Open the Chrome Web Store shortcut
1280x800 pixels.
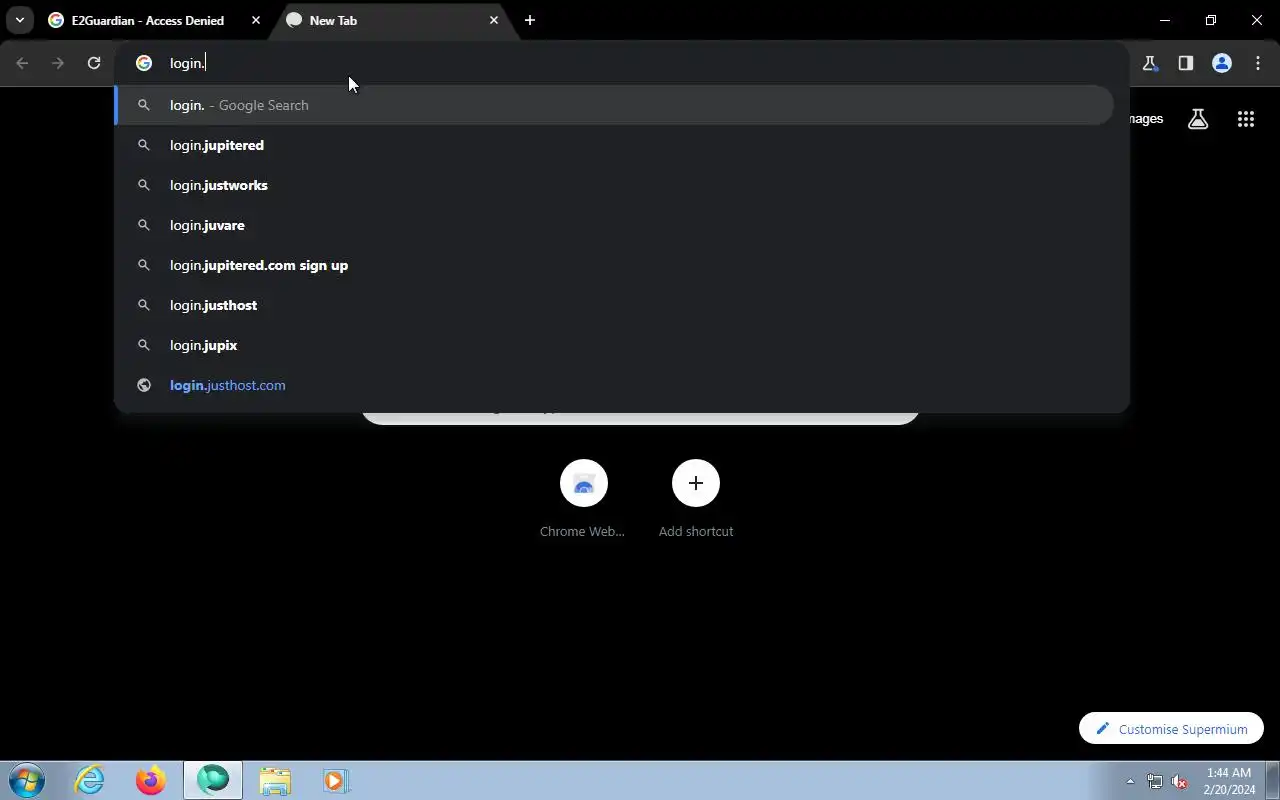(583, 498)
